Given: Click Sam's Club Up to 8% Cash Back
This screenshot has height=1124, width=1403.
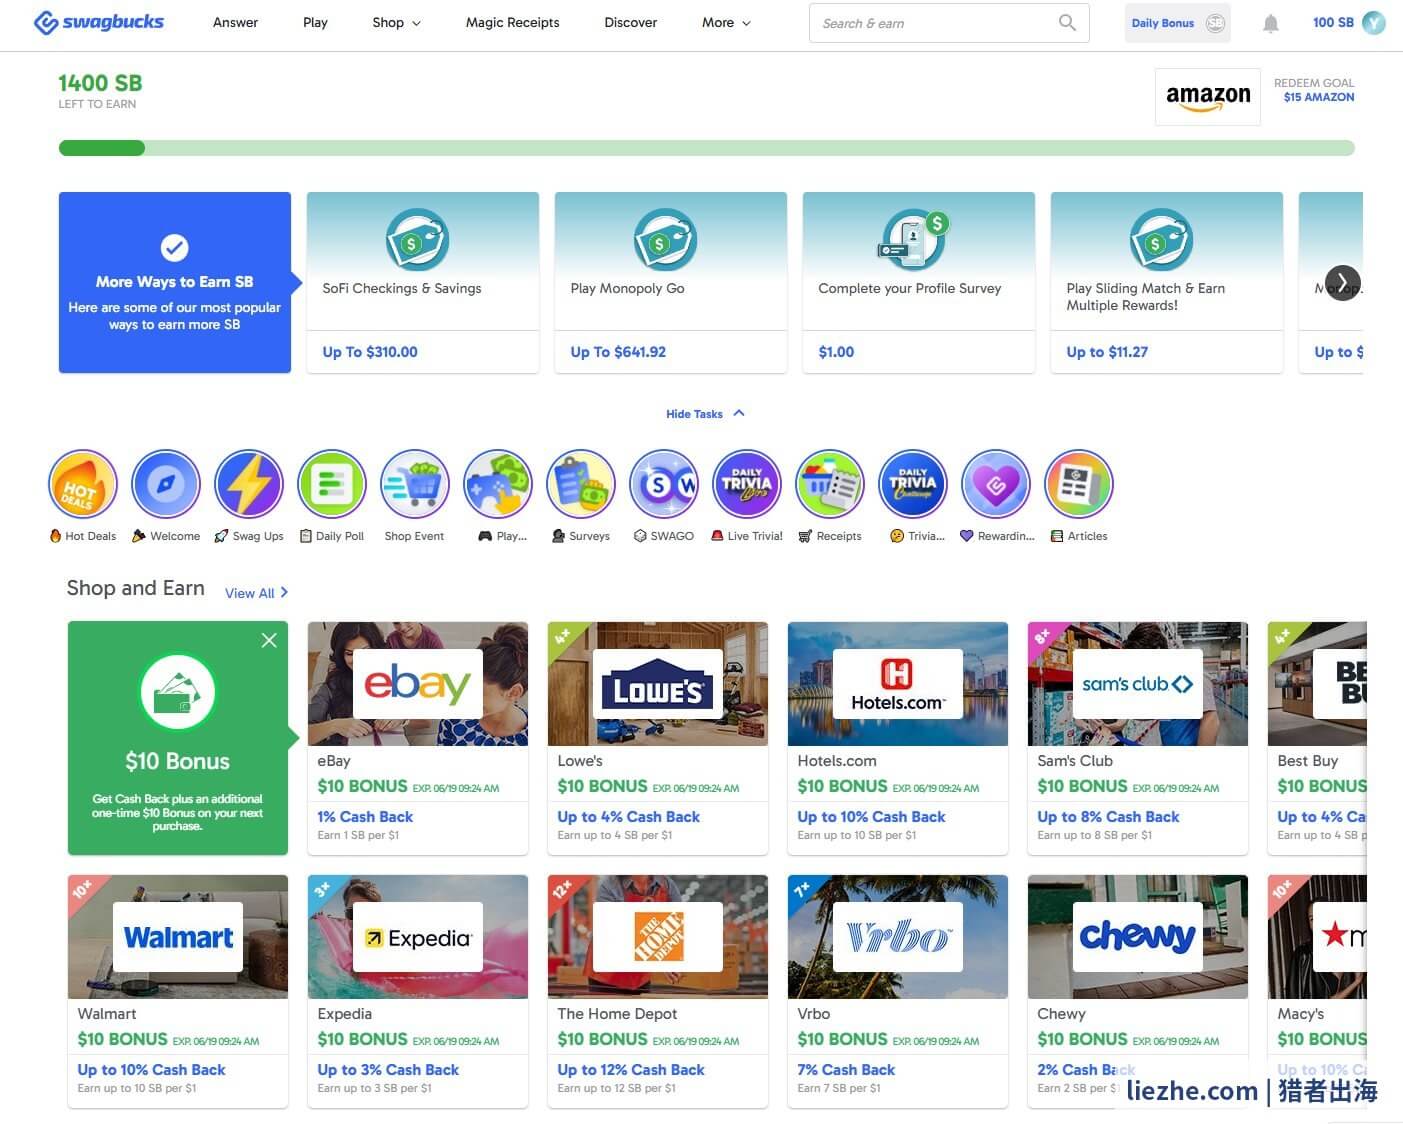Looking at the screenshot, I should coord(1108,817).
